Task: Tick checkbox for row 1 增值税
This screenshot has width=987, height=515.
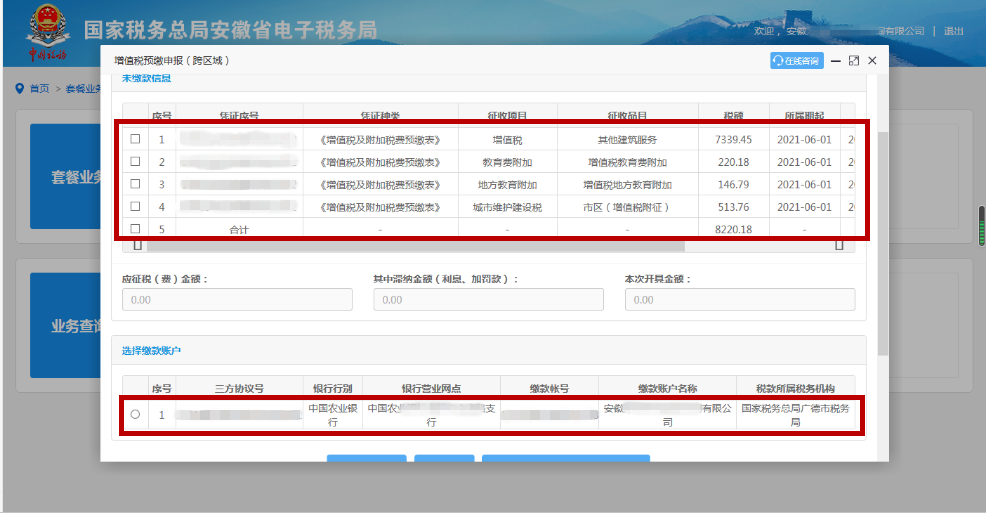Action: 135,139
